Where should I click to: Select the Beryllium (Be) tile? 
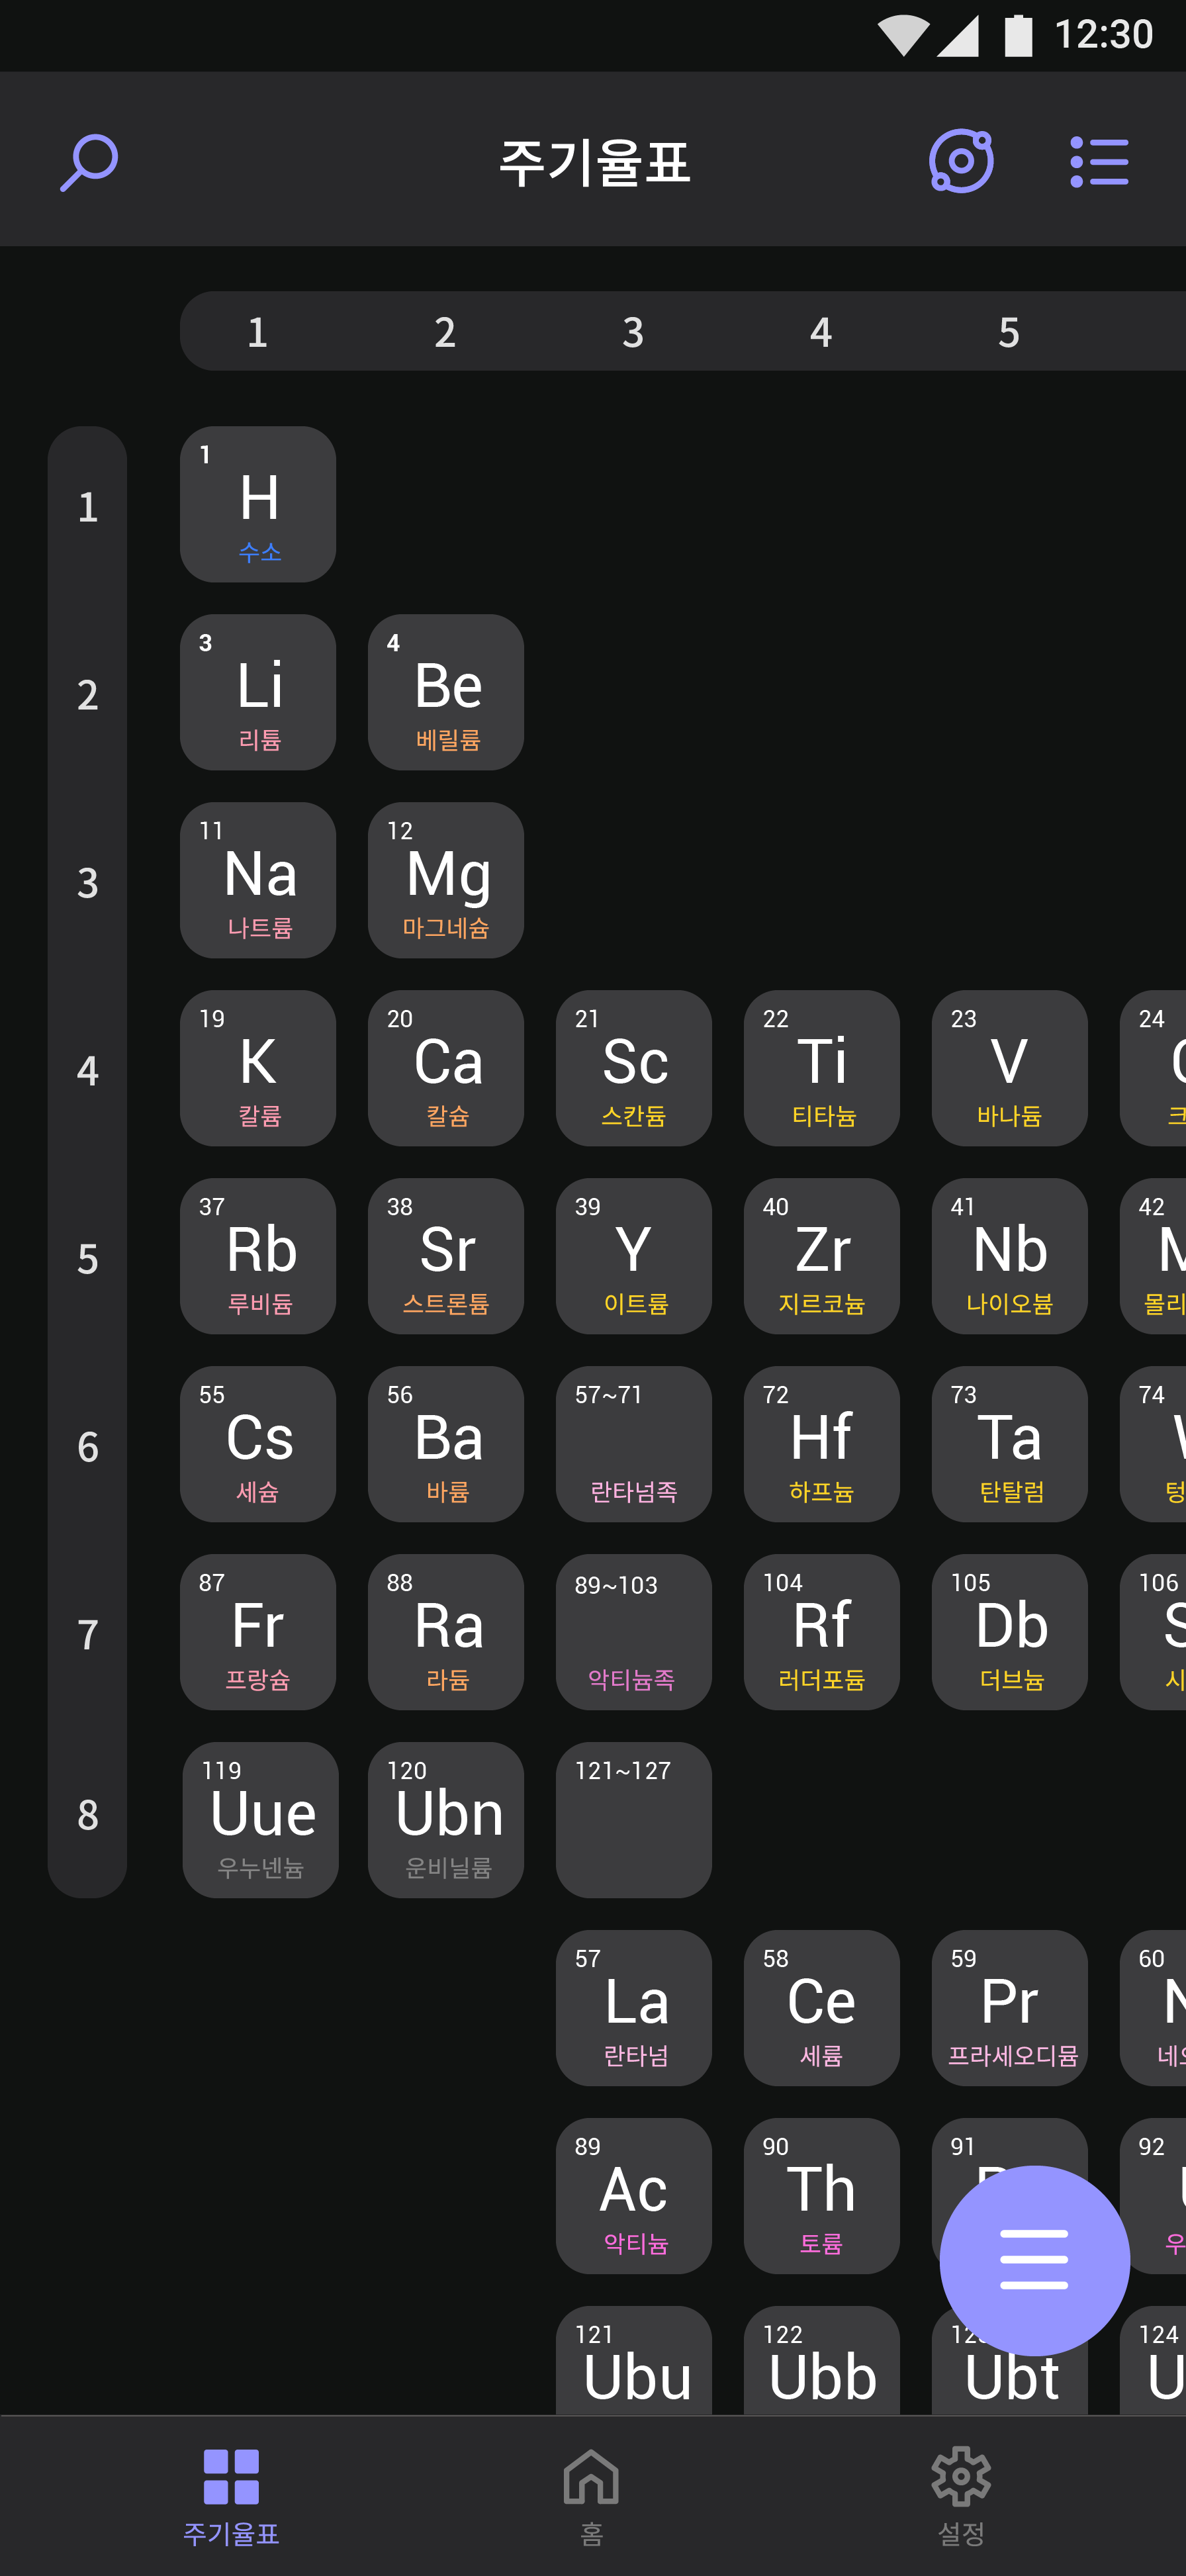click(446, 692)
